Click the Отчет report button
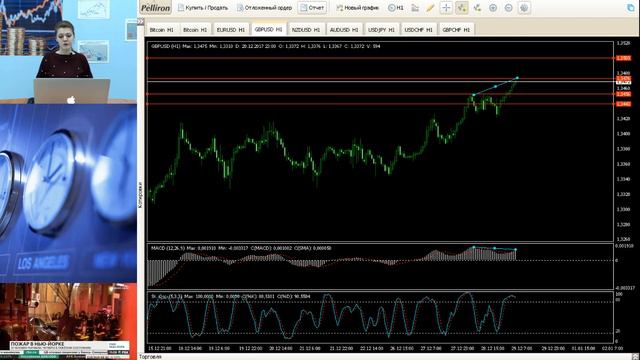Image resolution: width=640 pixels, height=360 pixels. coord(312,8)
